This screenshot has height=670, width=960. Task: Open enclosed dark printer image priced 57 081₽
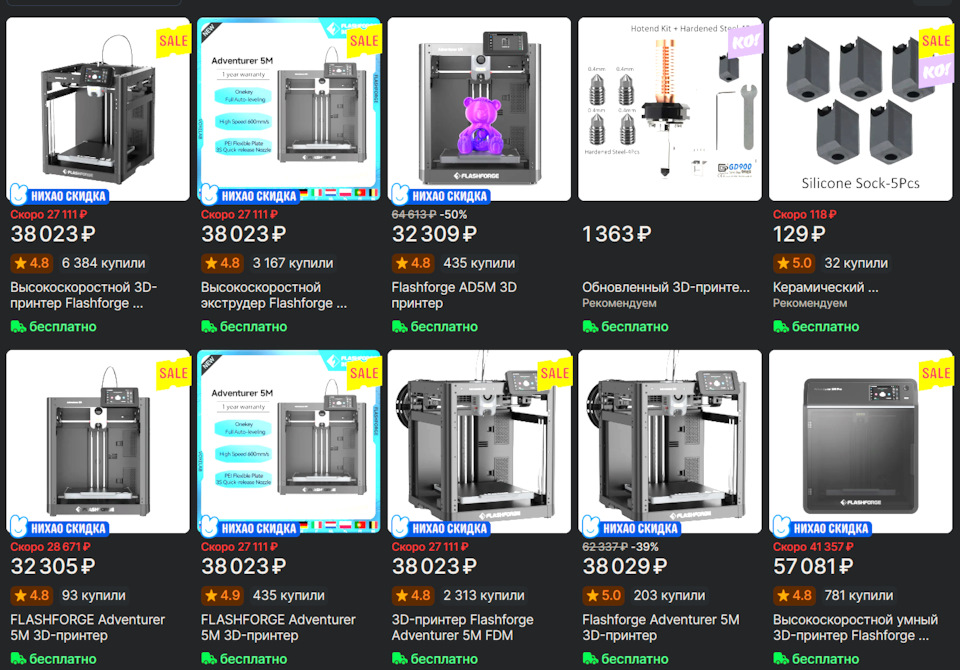[x=860, y=442]
